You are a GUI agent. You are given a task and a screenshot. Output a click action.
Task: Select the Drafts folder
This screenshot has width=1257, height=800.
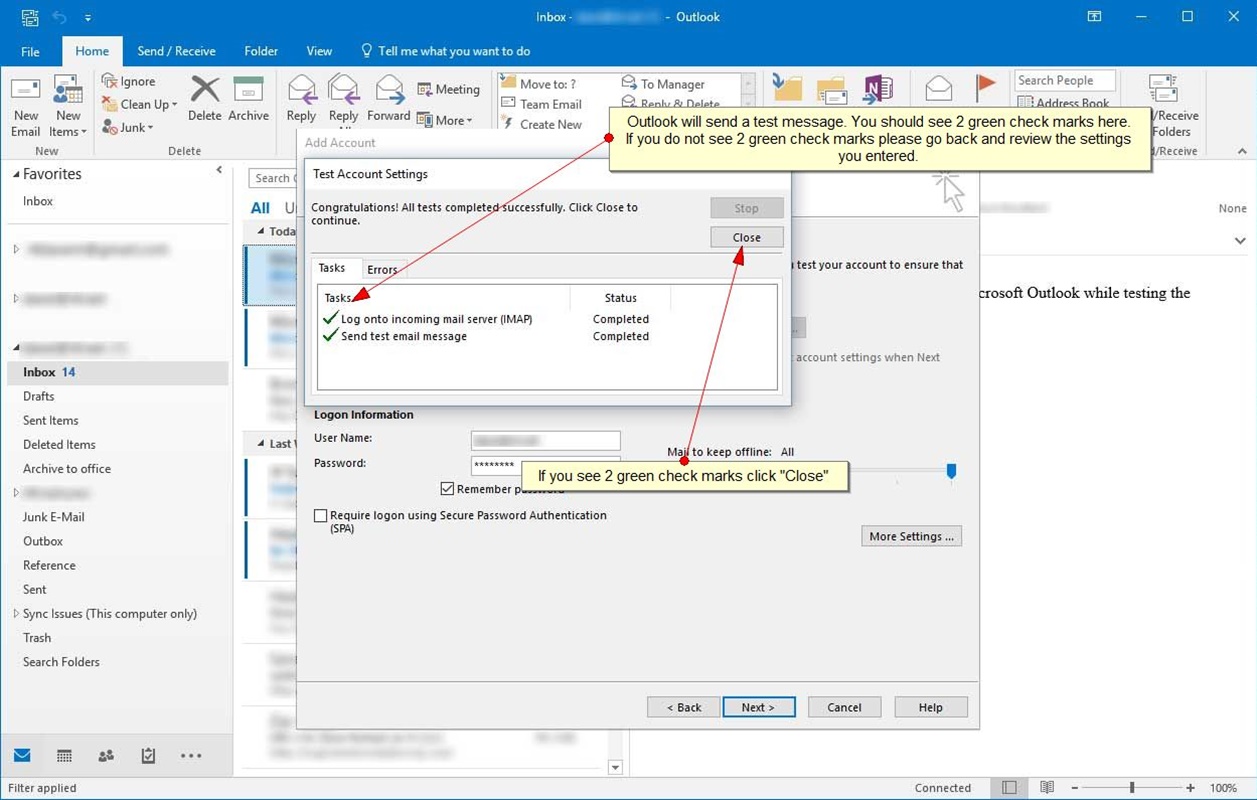pyautogui.click(x=39, y=396)
